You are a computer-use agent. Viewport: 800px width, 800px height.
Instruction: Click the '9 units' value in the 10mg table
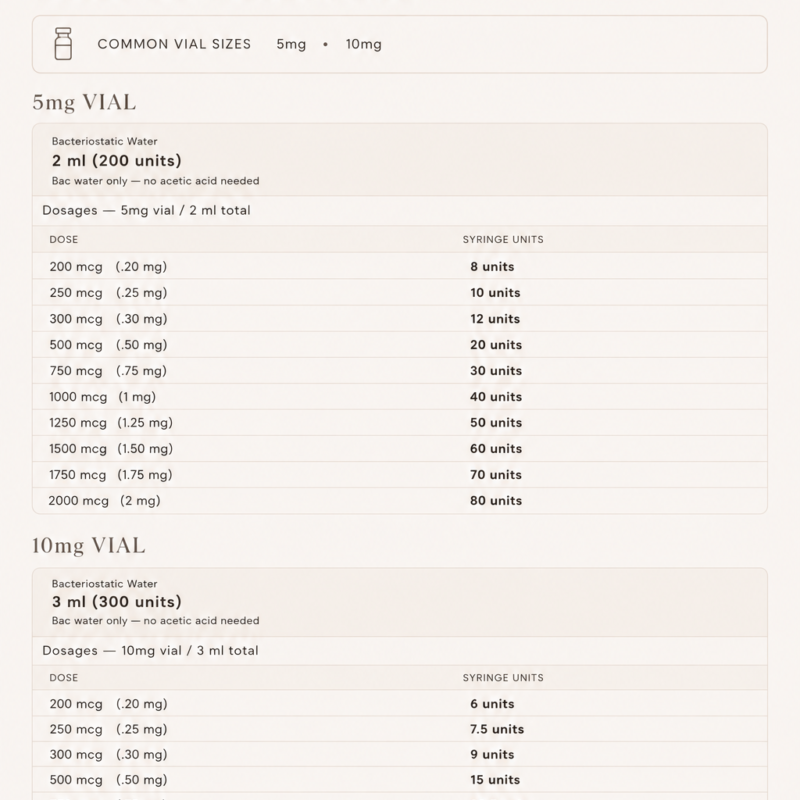pyautogui.click(x=492, y=755)
